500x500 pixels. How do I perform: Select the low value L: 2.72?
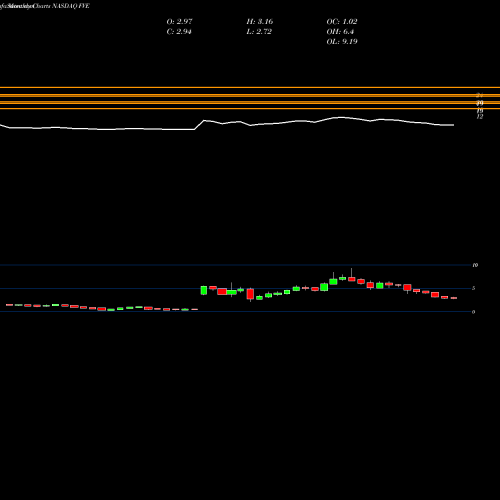point(259,31)
